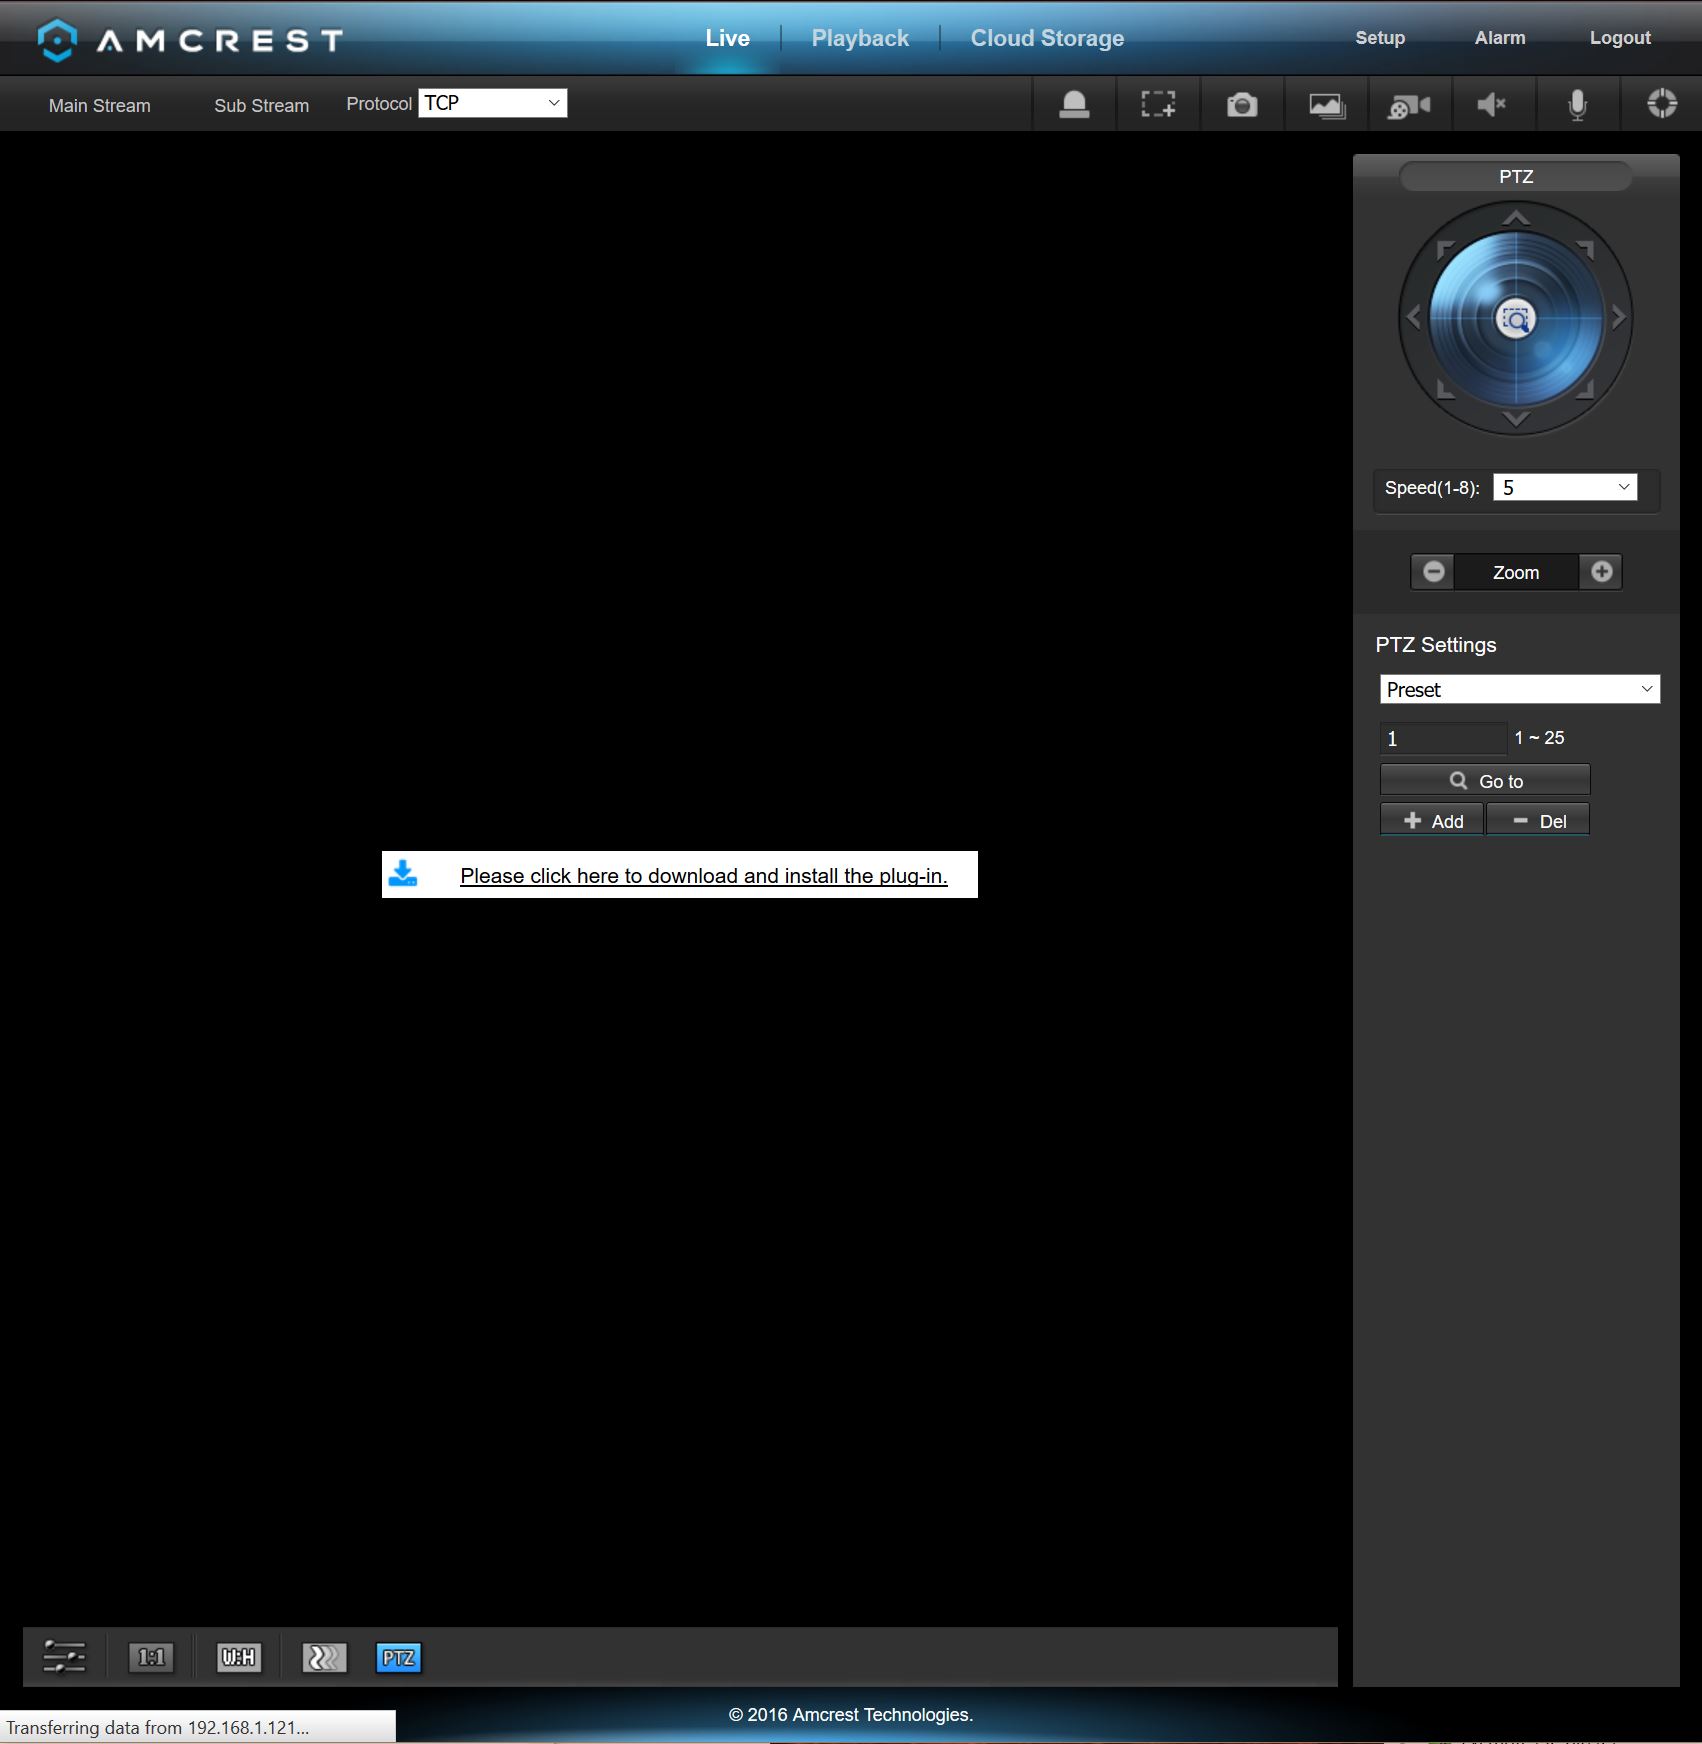Open the Speed(1-8) dropdown
1702x1744 pixels.
[x=1565, y=487]
